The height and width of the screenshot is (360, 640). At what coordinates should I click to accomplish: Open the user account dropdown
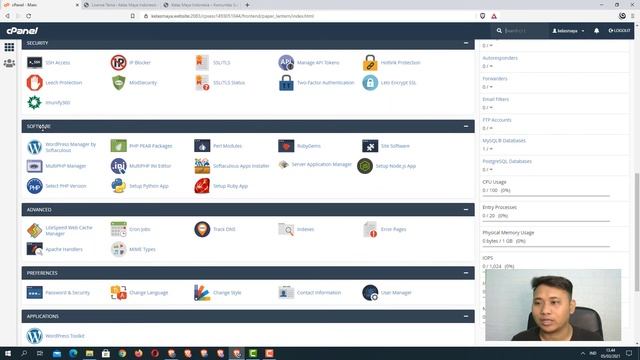click(x=568, y=31)
